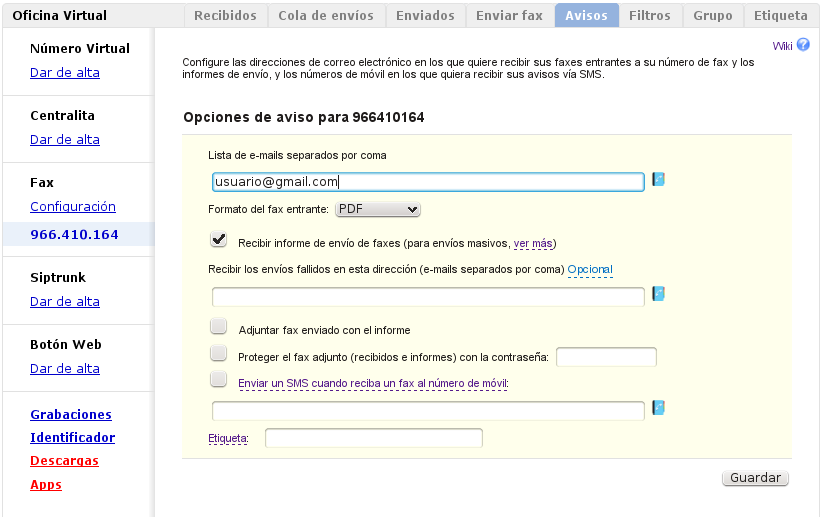
Task: Open the Enviar fax tab
Action: click(x=510, y=16)
